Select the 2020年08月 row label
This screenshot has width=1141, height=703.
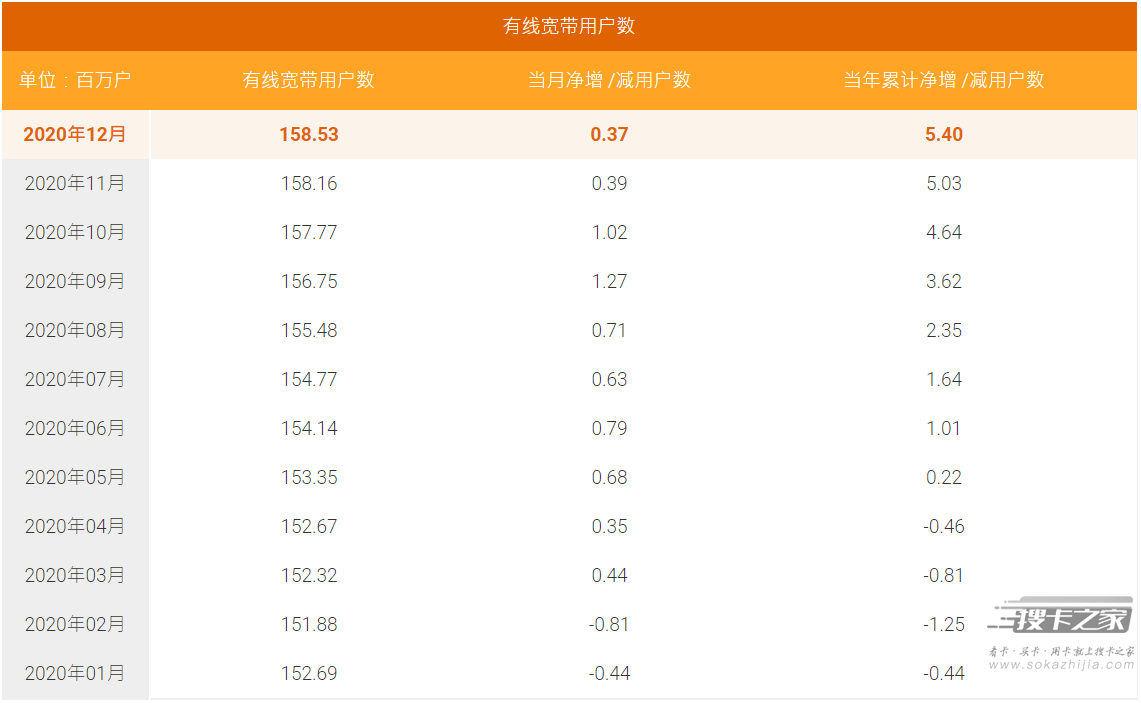75,330
